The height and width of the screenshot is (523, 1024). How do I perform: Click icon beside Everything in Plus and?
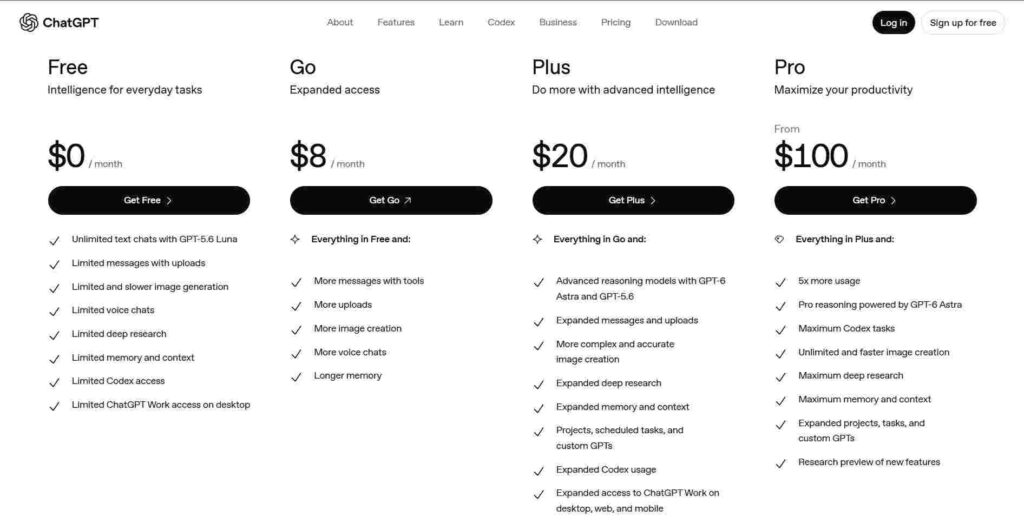point(780,240)
